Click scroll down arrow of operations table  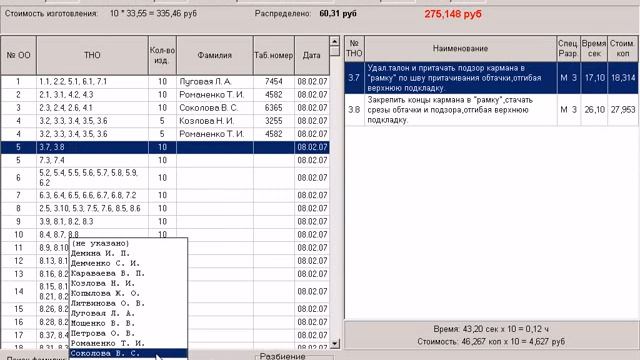coord(334,344)
